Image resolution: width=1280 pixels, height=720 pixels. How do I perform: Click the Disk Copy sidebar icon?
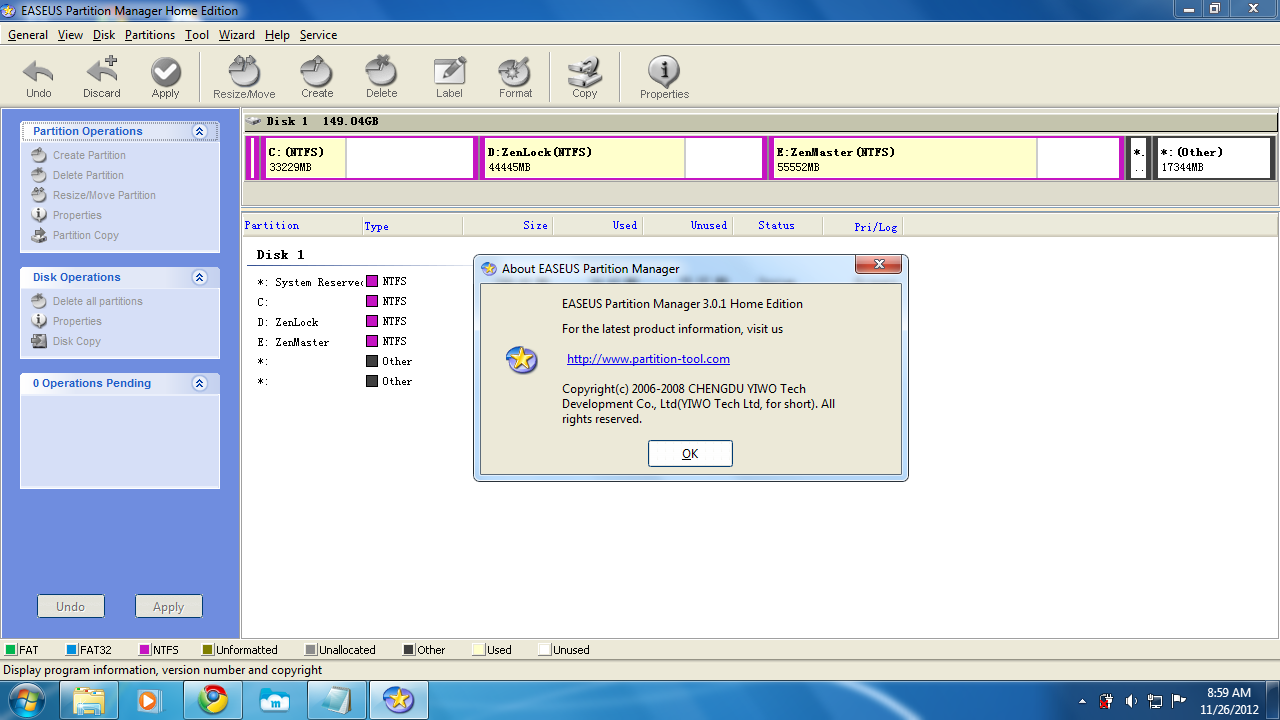[39, 341]
